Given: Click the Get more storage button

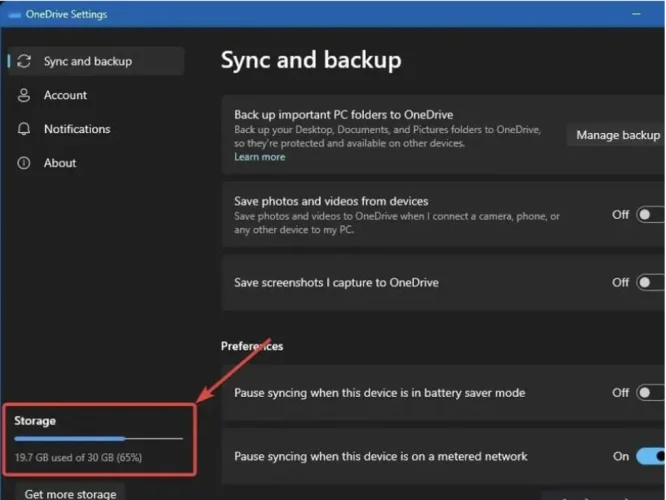Looking at the screenshot, I should (70, 493).
